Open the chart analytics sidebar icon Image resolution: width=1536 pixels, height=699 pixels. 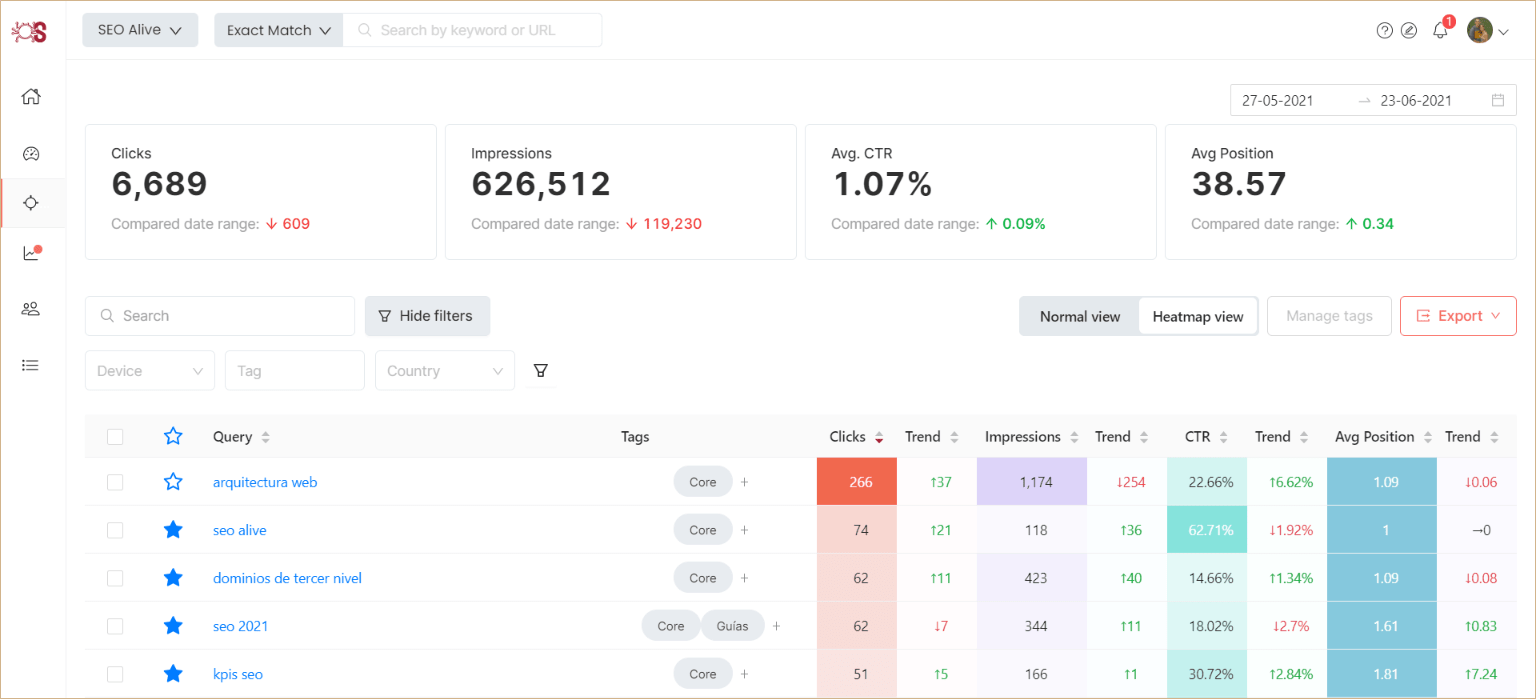(31, 253)
